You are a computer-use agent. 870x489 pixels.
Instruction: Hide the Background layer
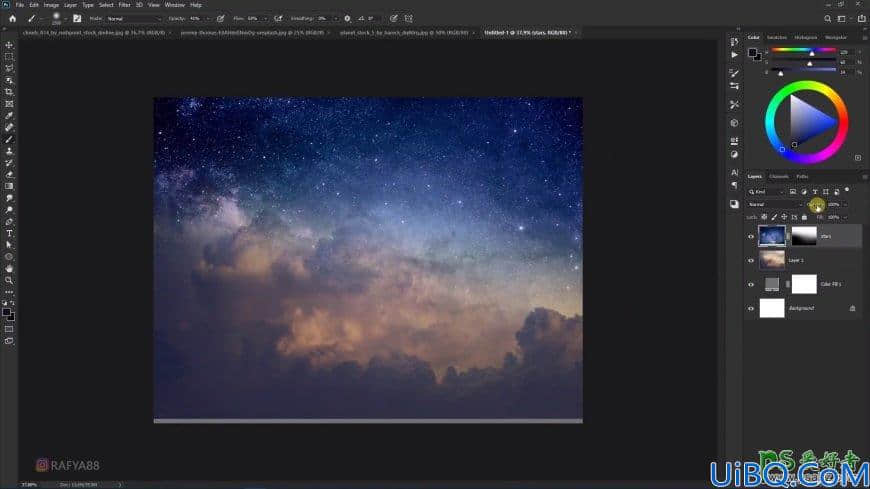tap(751, 308)
